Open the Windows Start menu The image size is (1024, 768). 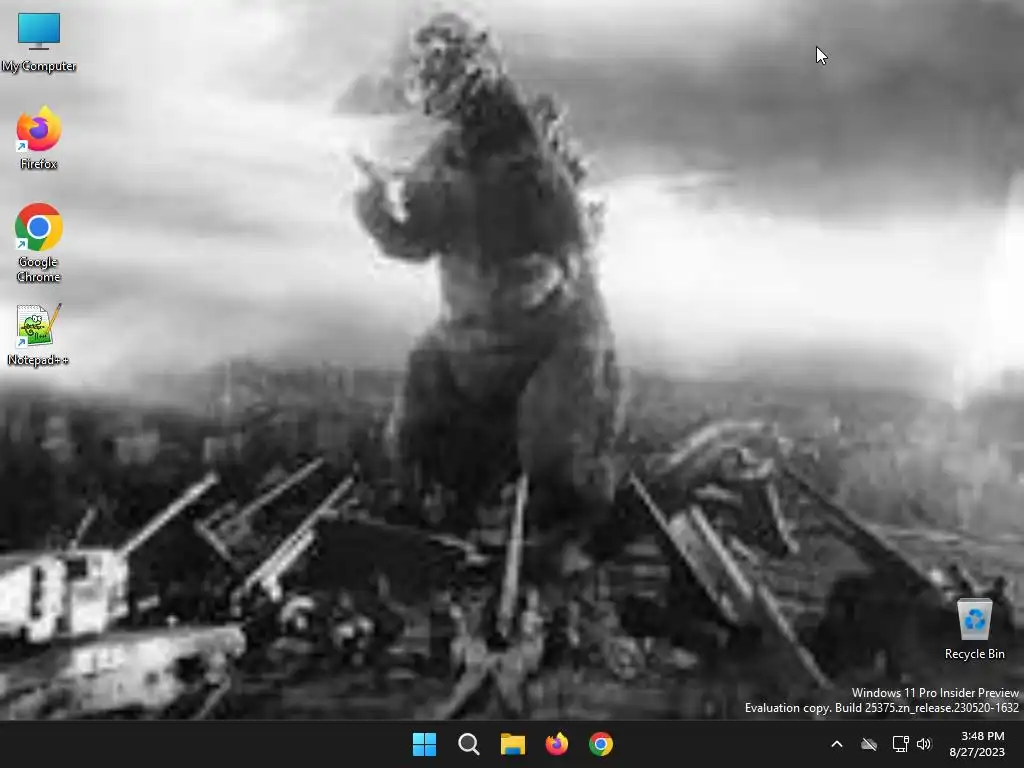[424, 744]
